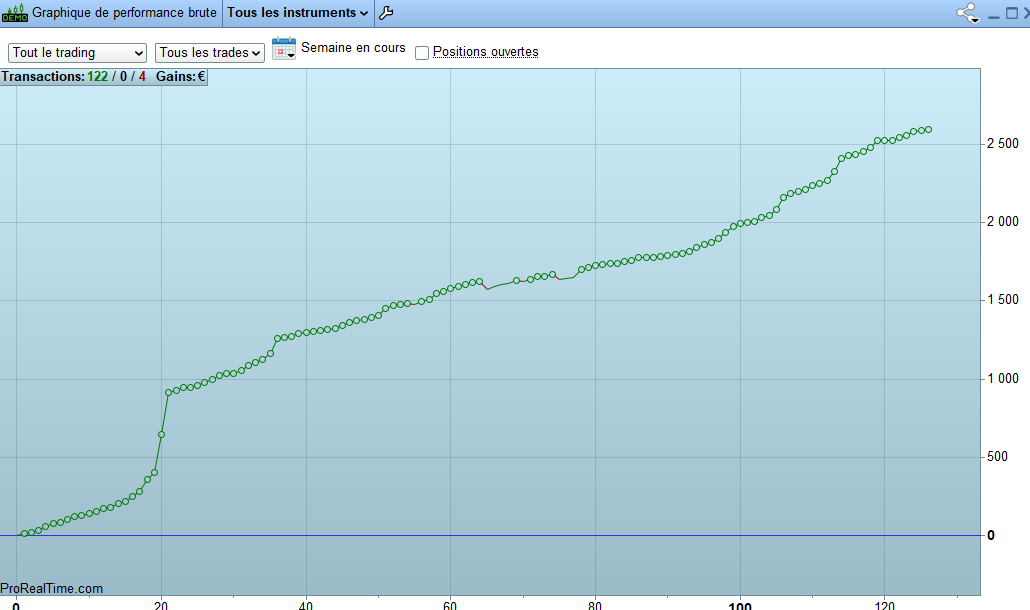Viewport: 1030px width, 610px height.
Task: Click the Transactions summary box
Action: tap(104, 77)
